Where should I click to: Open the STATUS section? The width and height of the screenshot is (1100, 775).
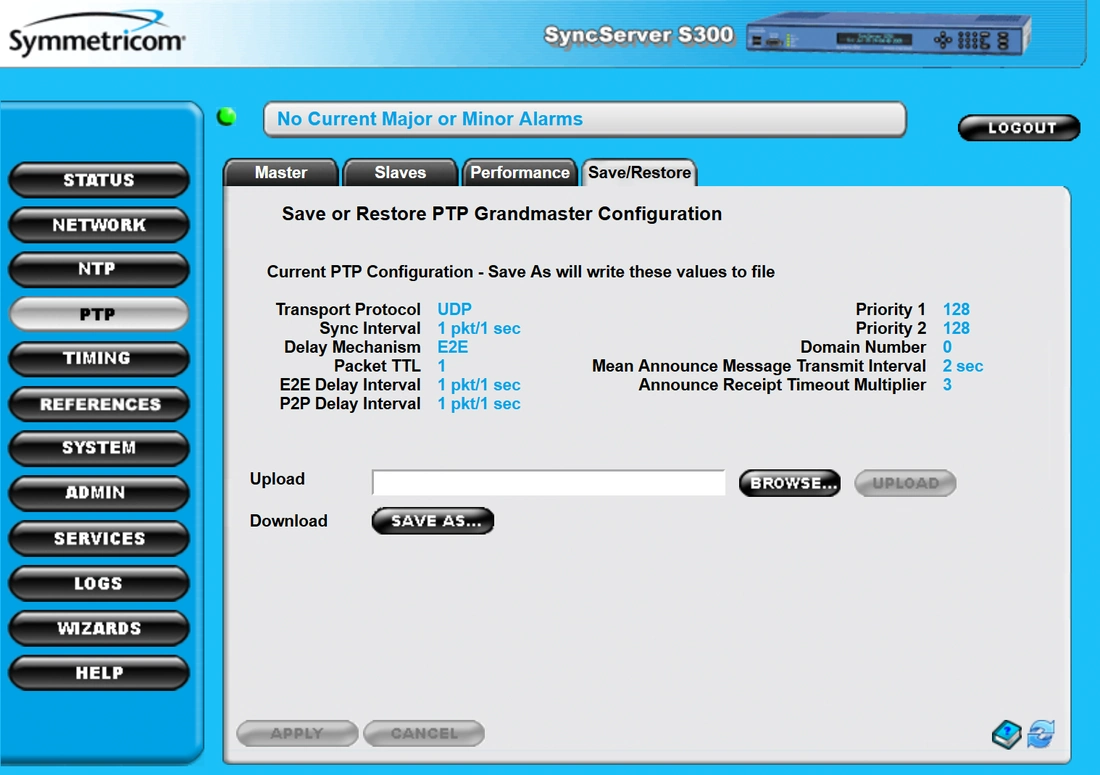(99, 180)
